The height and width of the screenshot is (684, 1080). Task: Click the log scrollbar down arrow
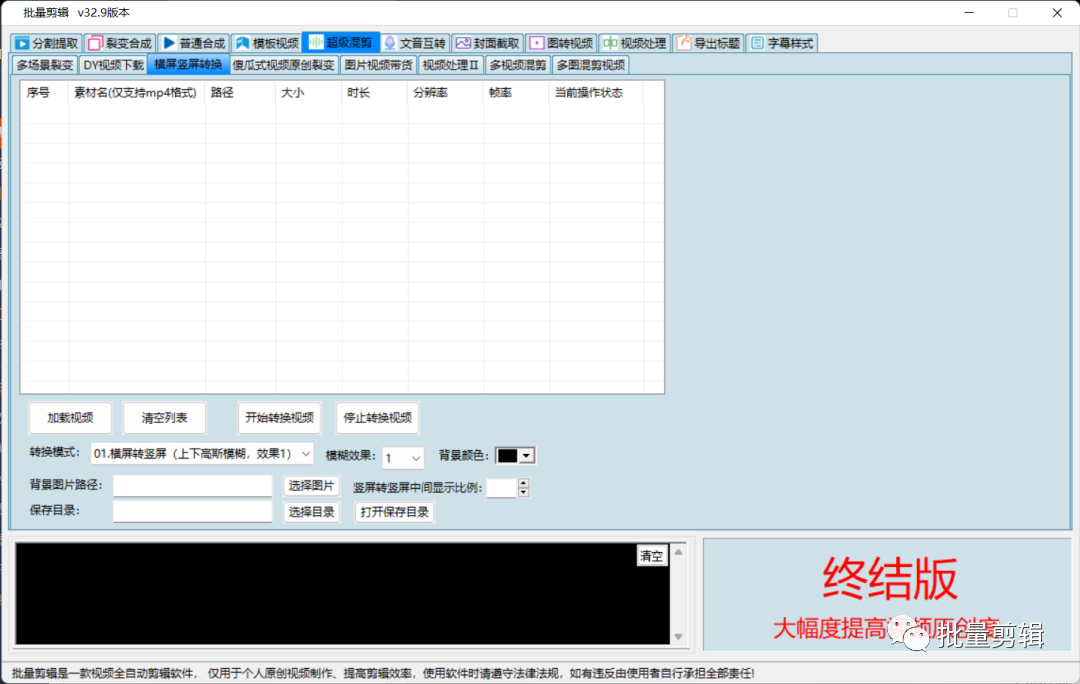pyautogui.click(x=678, y=636)
